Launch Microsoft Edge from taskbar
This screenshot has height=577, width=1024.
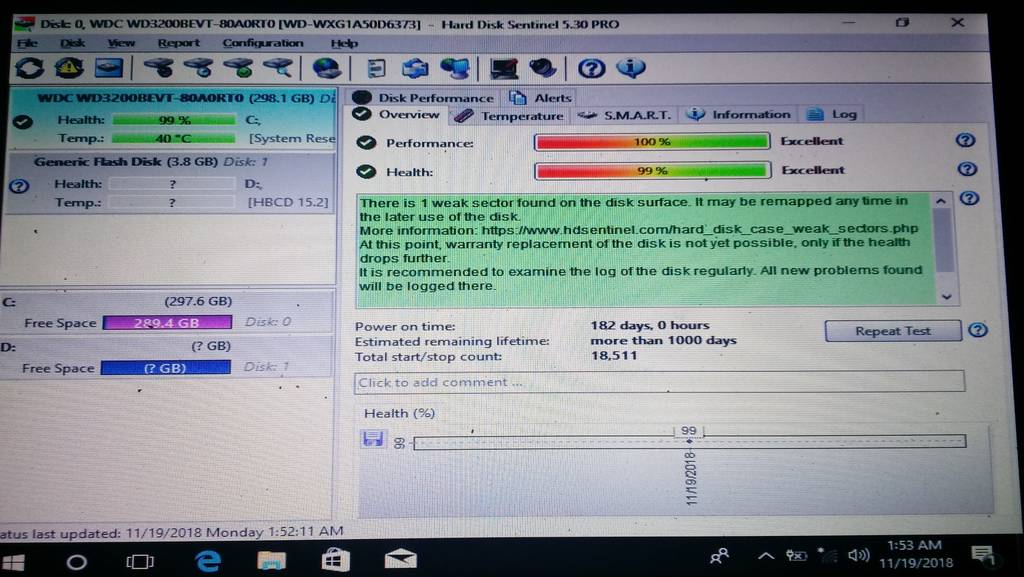208,560
